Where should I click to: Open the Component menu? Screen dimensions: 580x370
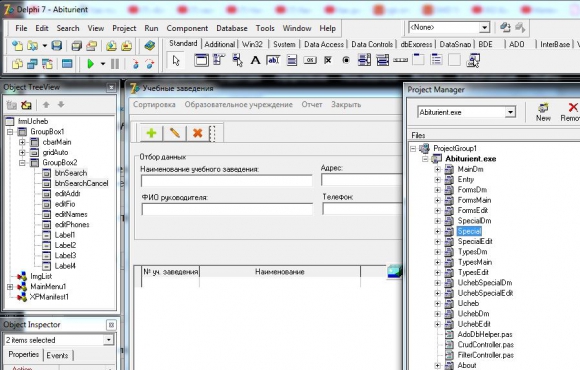point(187,28)
